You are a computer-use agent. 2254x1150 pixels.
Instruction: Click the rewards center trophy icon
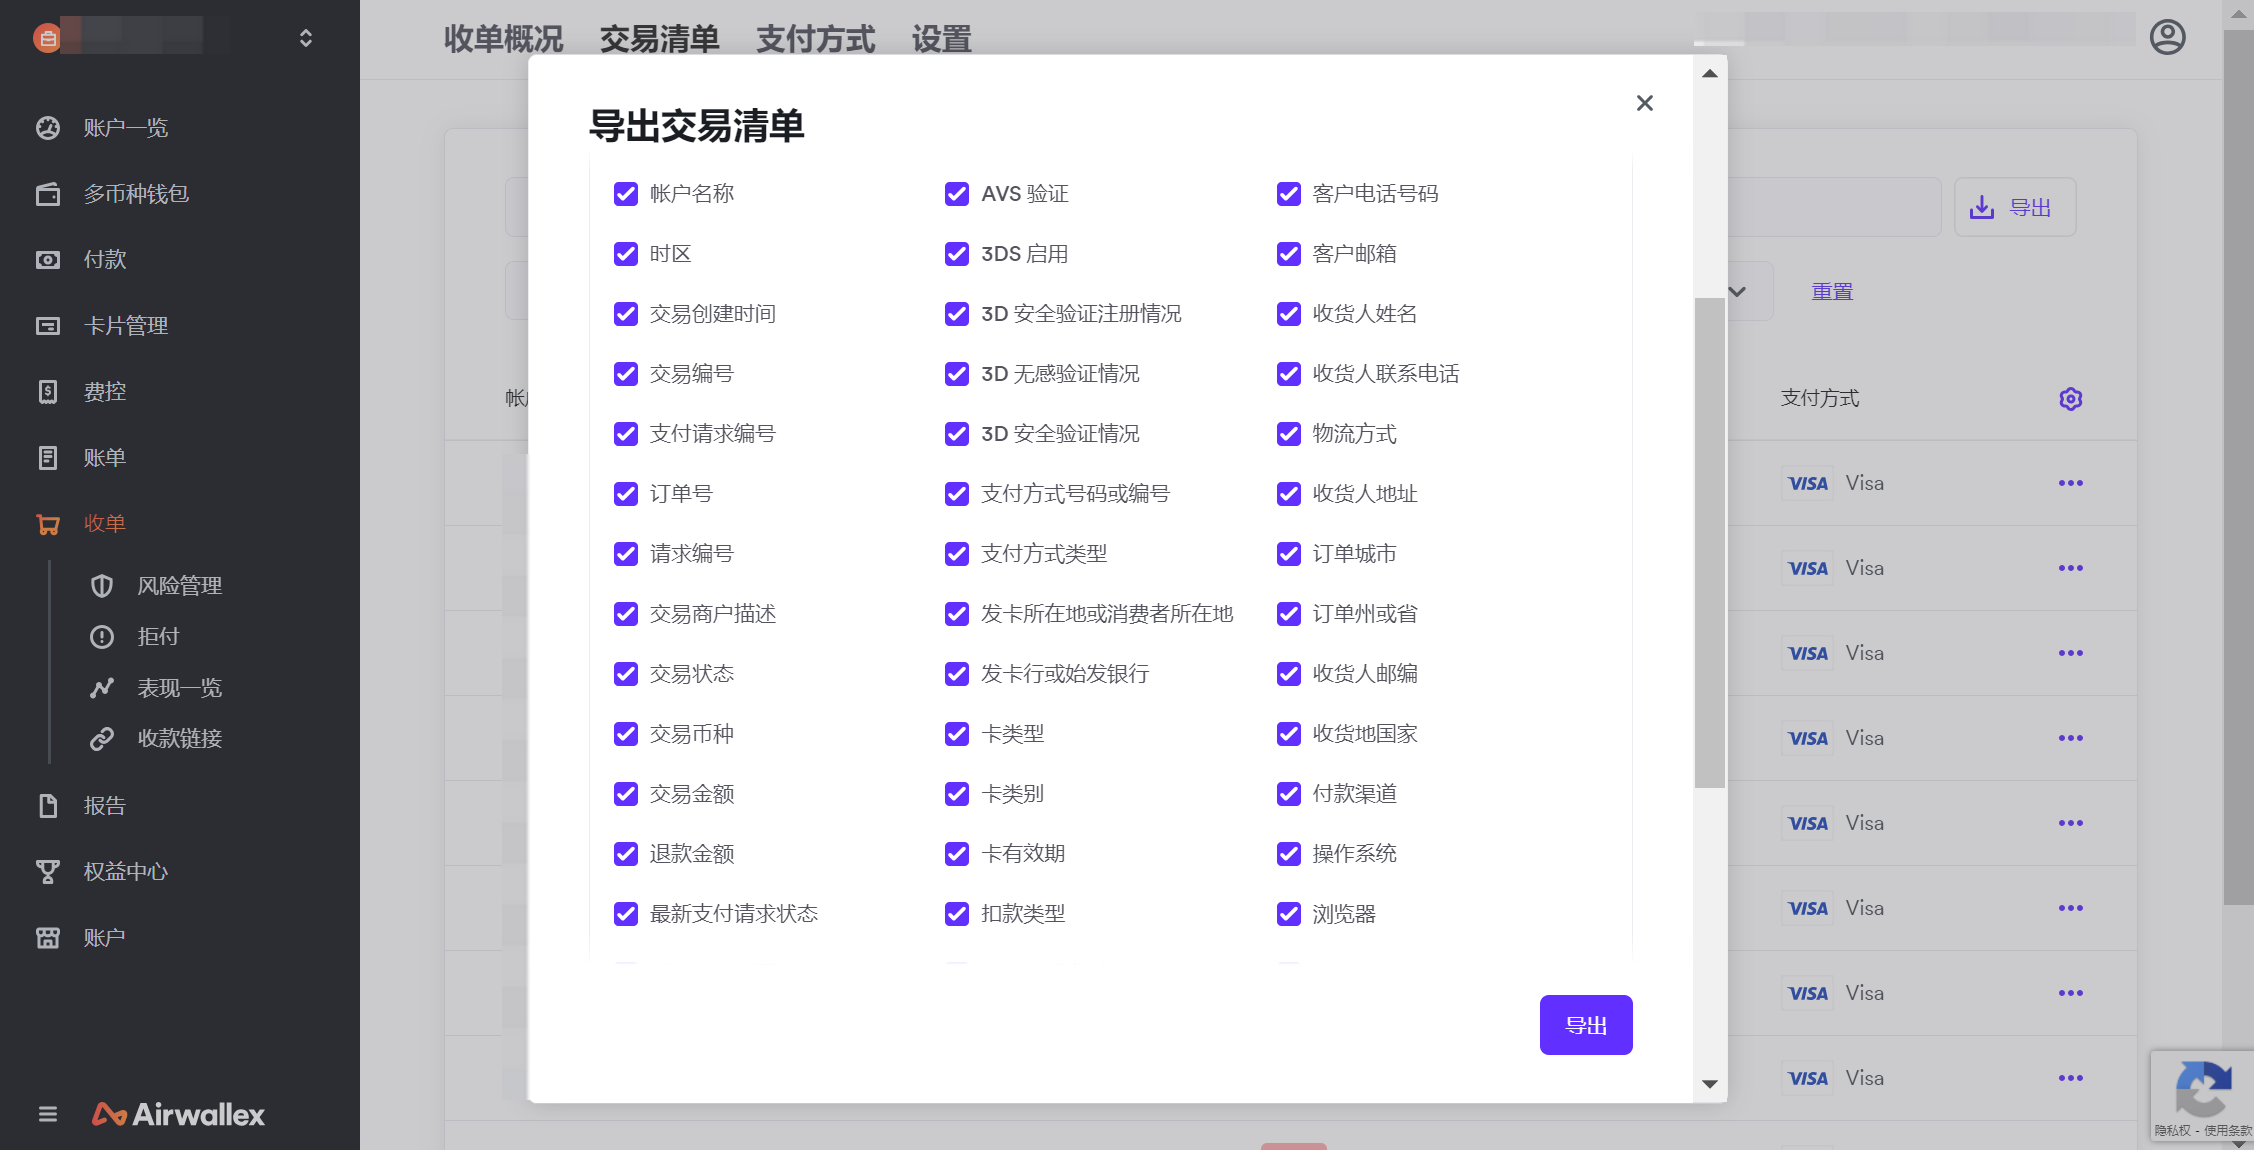pyautogui.click(x=48, y=872)
